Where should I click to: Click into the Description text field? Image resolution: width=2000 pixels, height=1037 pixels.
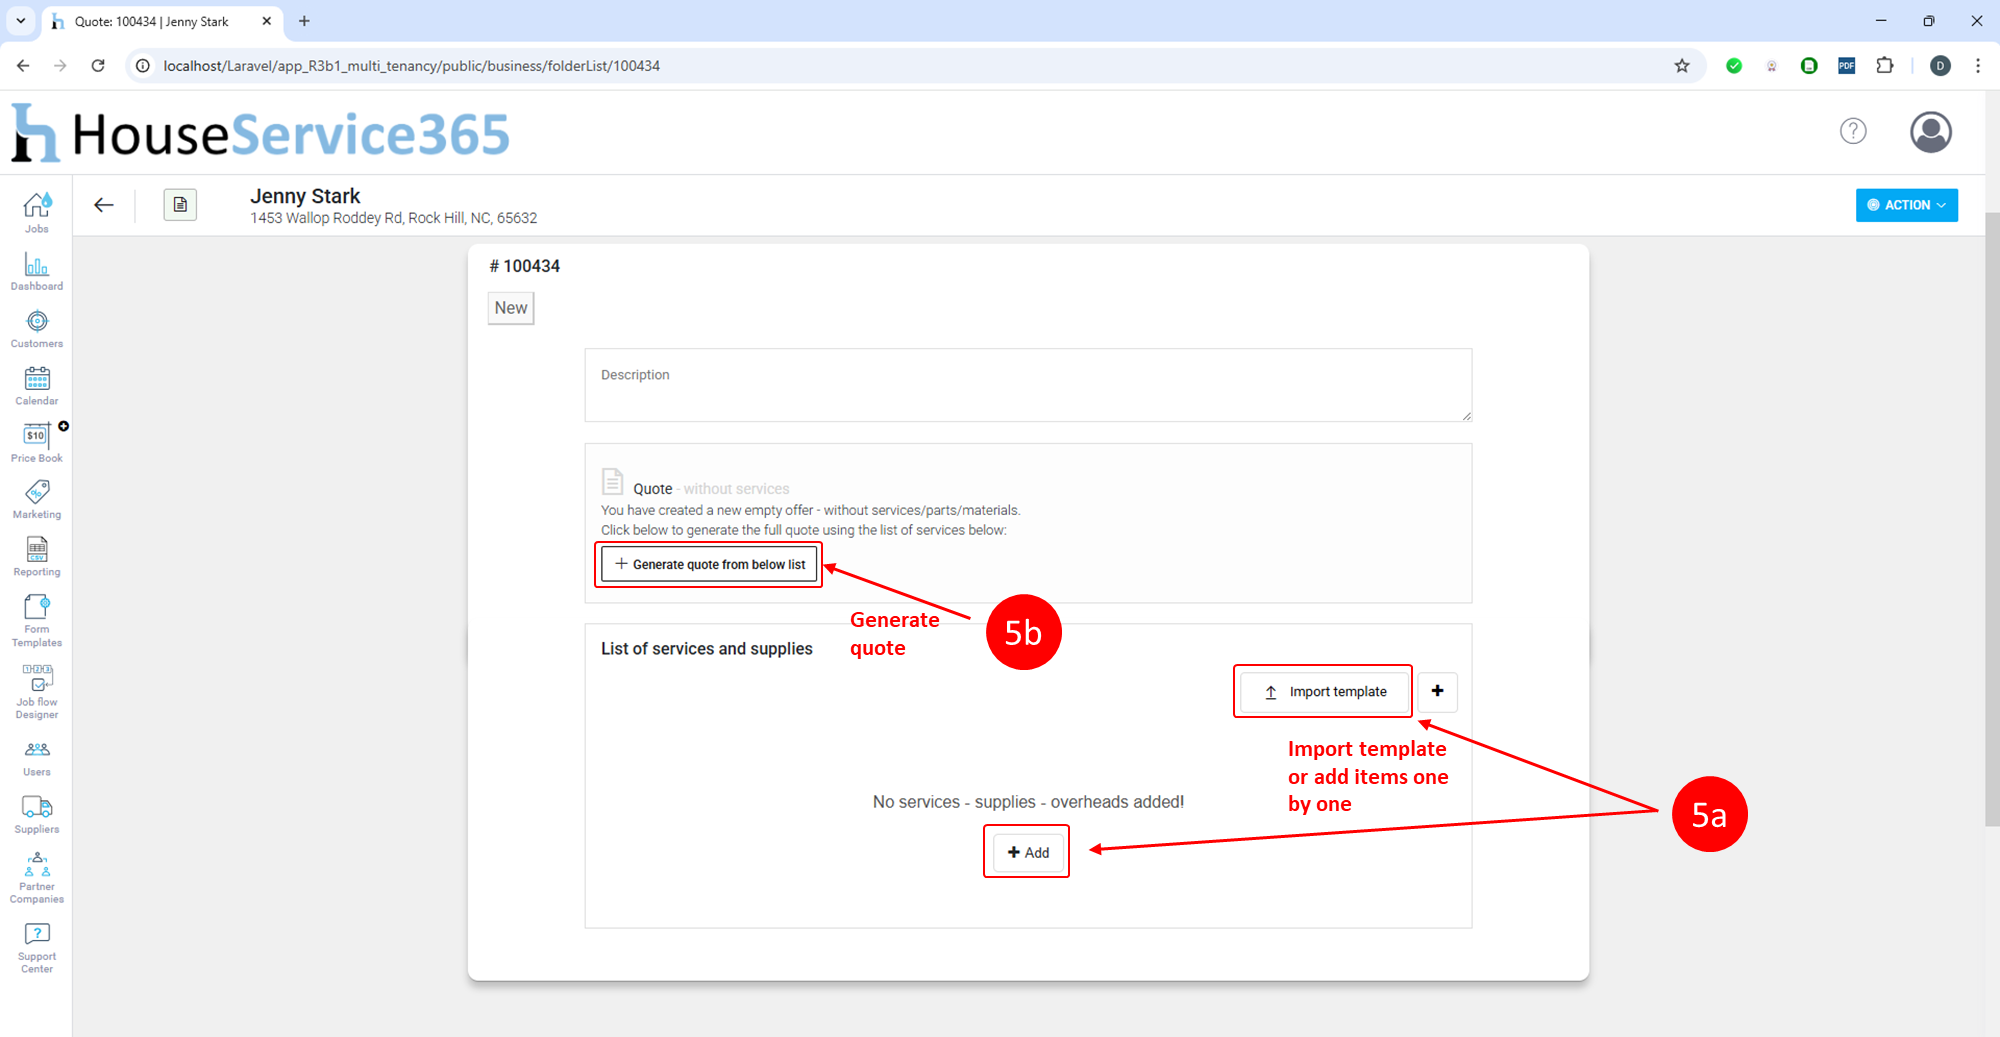point(1027,385)
